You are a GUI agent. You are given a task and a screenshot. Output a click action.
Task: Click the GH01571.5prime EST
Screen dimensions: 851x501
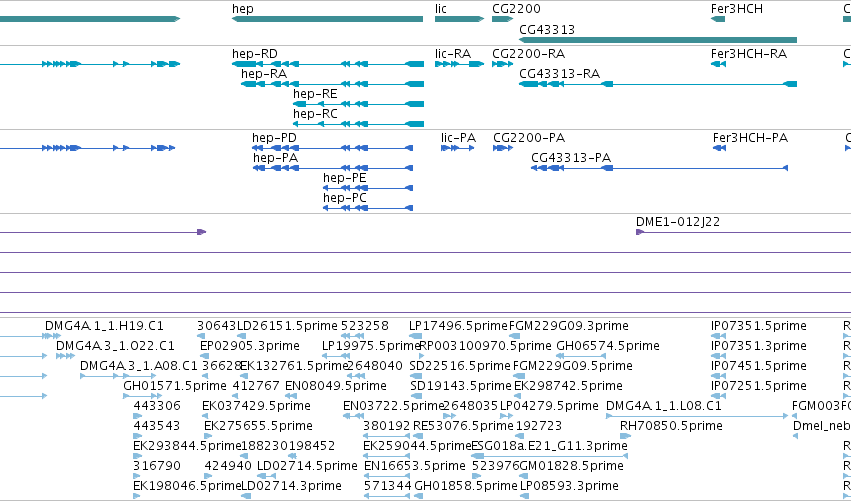point(143,396)
